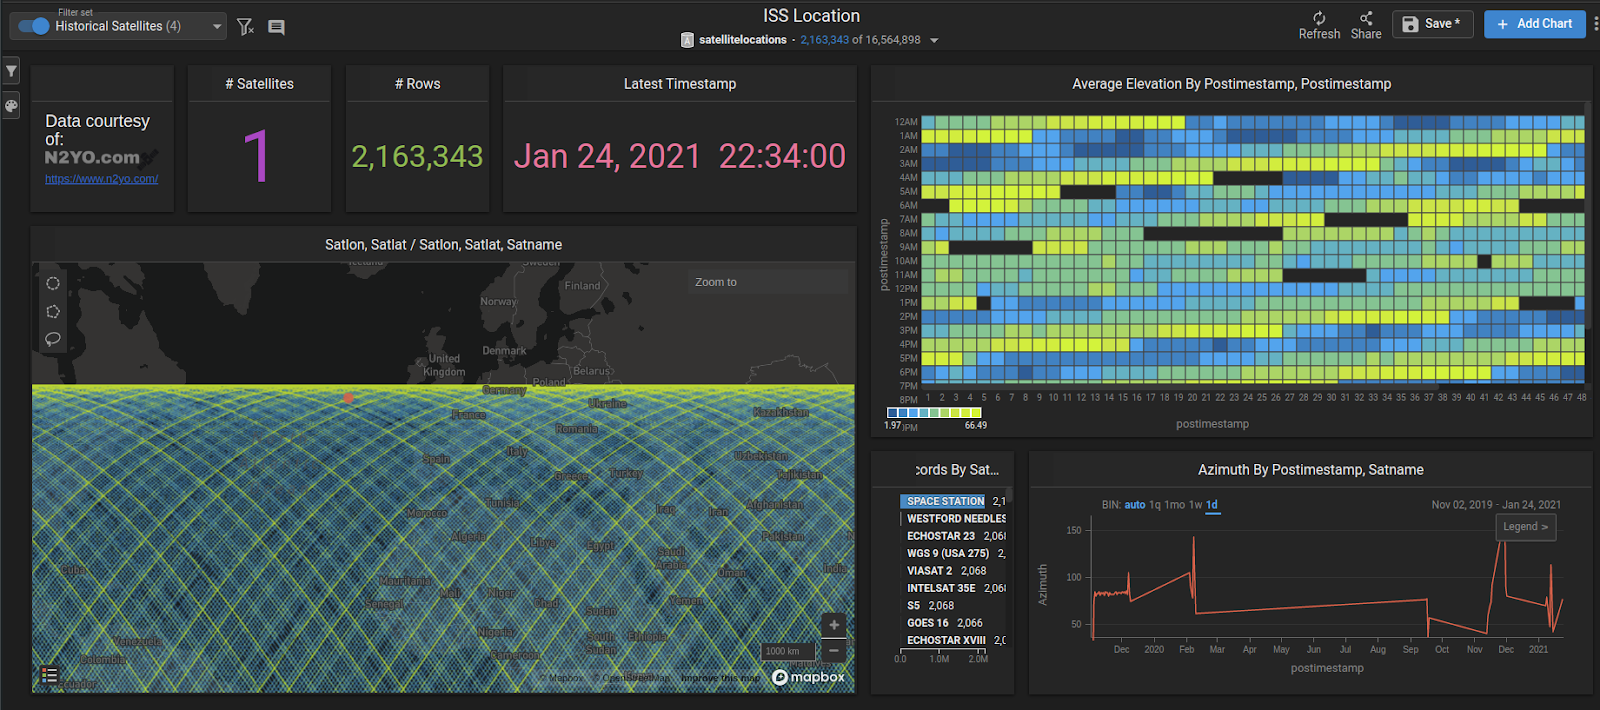Refresh the dashboard
Viewport: 1600px width, 710px height.
pyautogui.click(x=1319, y=26)
